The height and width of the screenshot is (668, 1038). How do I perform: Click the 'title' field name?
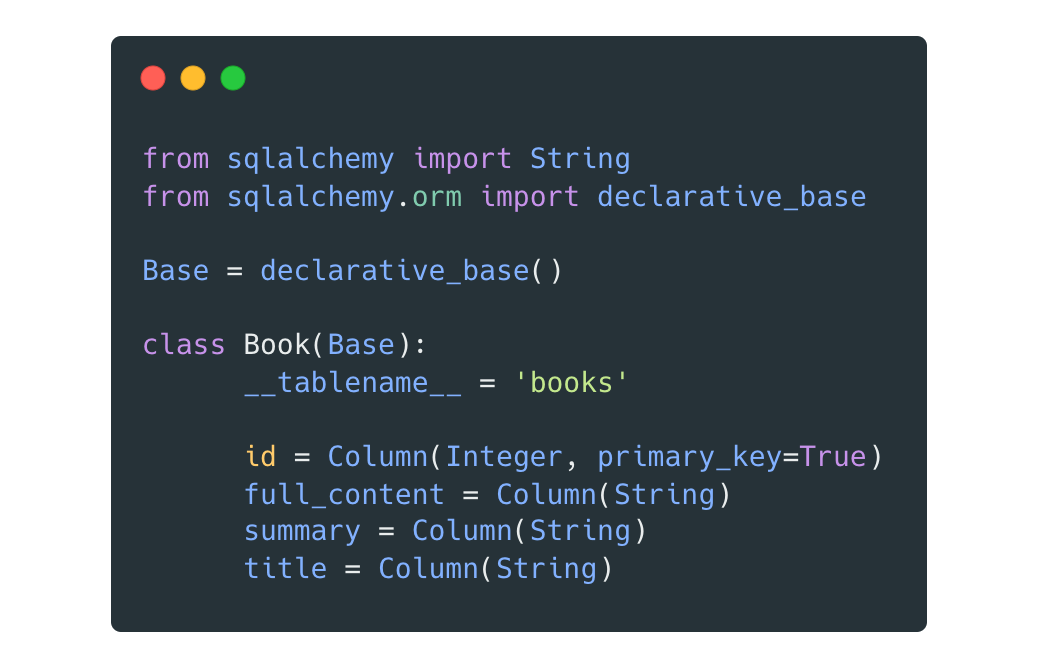point(285,568)
